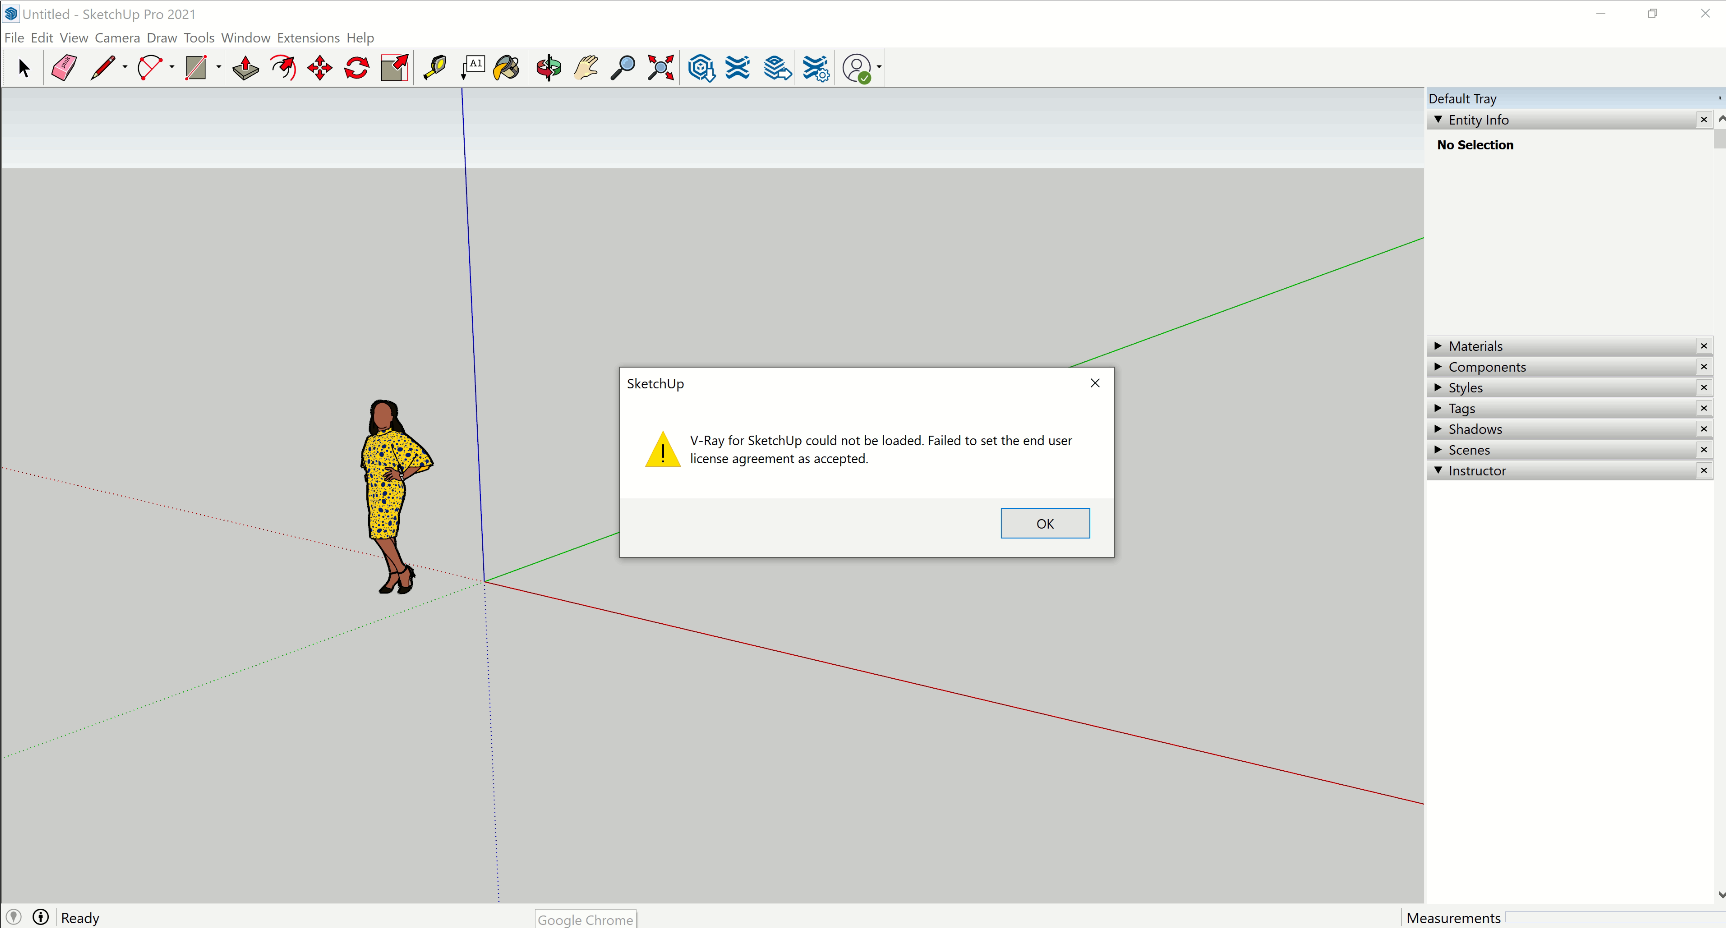Image resolution: width=1726 pixels, height=928 pixels.
Task: Click the Default Tray title bar
Action: pyautogui.click(x=1575, y=98)
